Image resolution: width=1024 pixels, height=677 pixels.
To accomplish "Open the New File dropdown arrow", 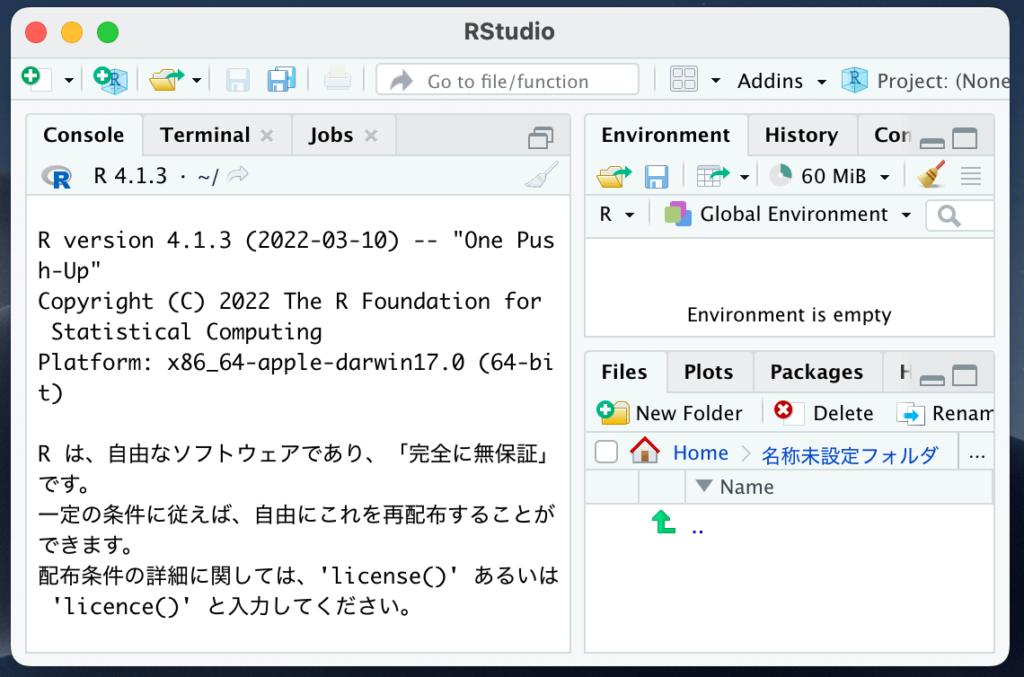I will 69,81.
